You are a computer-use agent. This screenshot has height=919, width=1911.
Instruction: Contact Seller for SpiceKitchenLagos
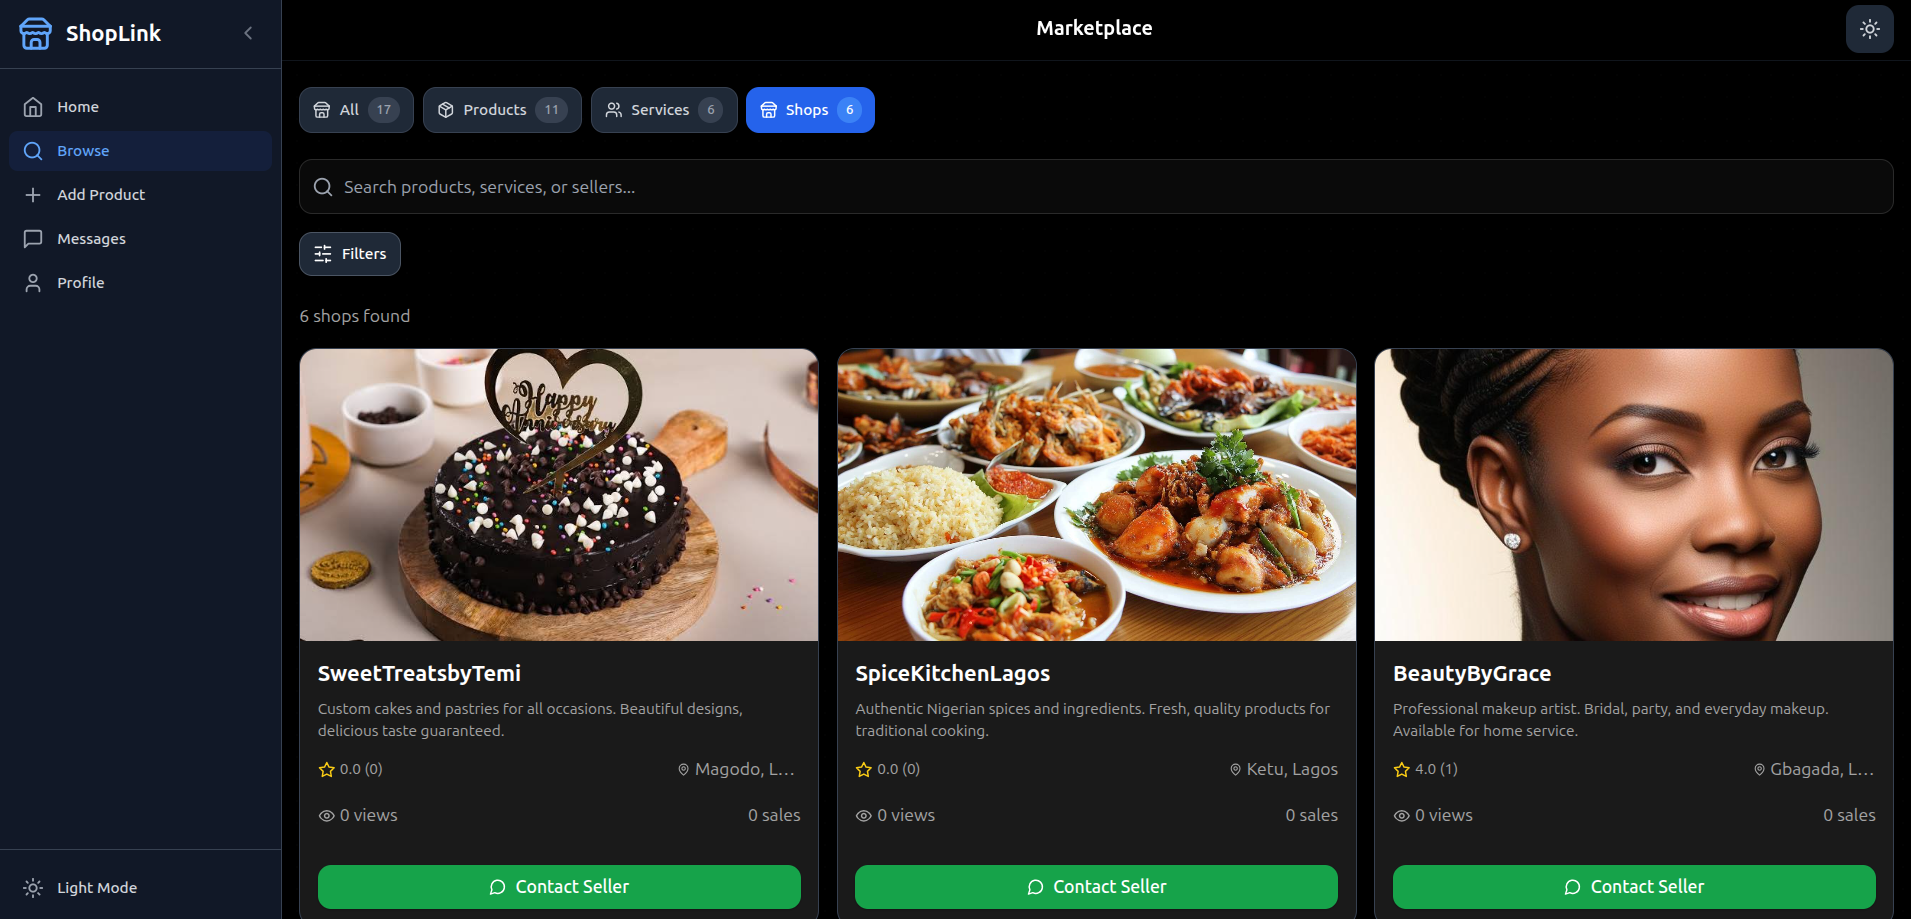(x=1096, y=887)
